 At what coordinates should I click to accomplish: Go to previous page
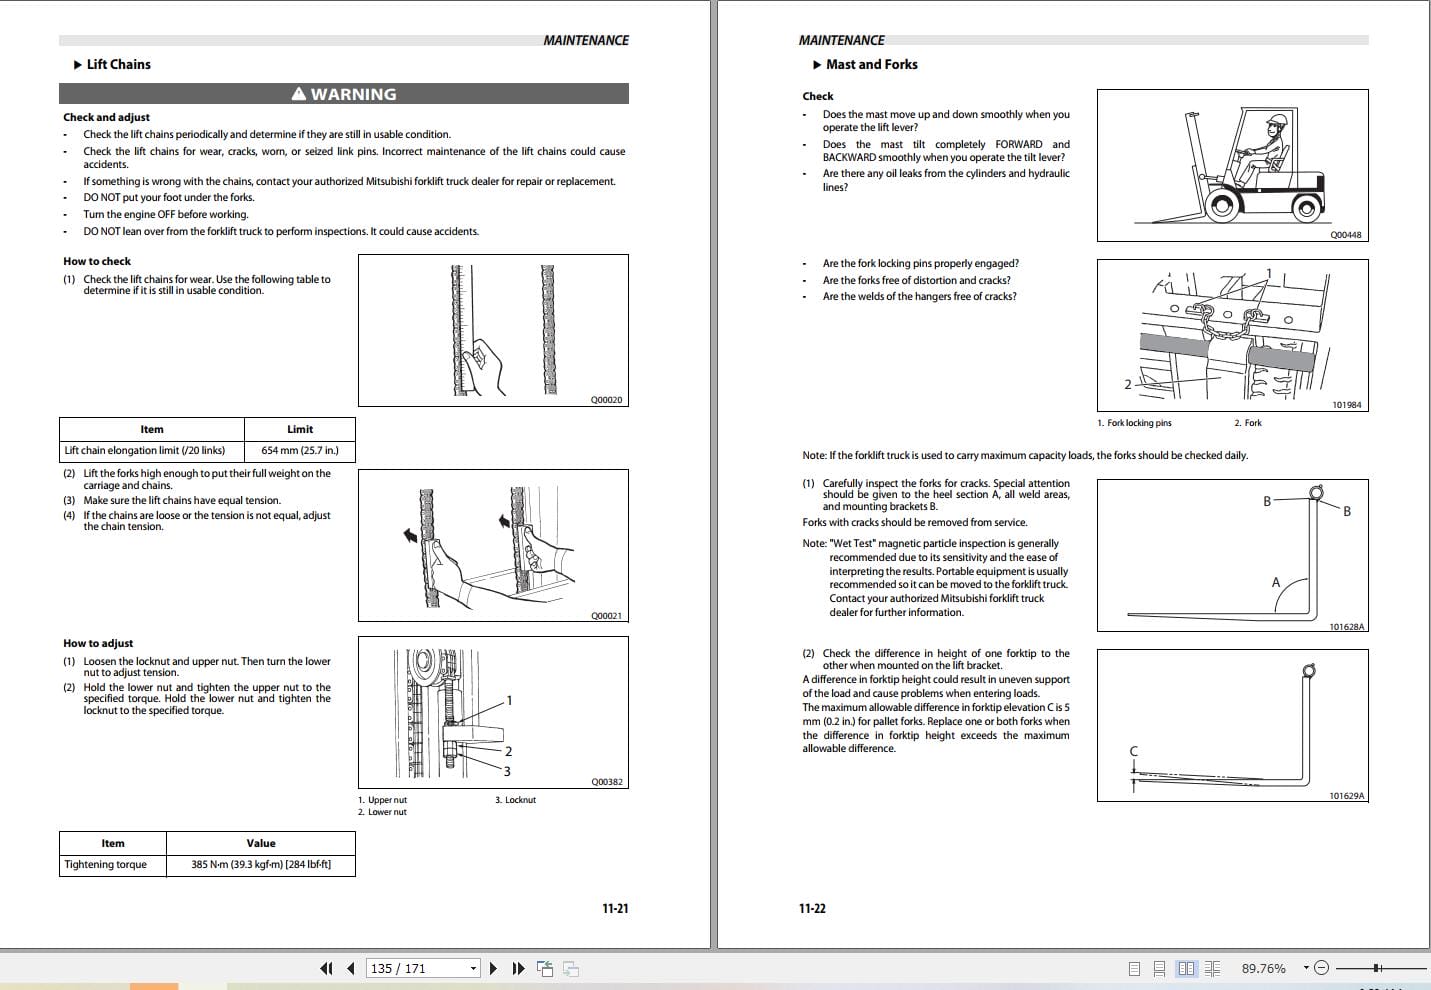(x=351, y=968)
